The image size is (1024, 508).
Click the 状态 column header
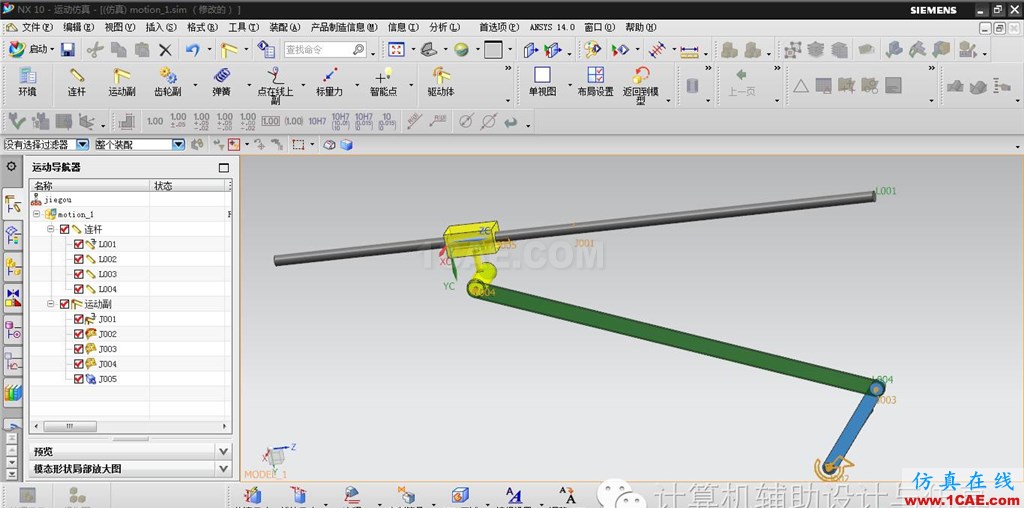click(x=188, y=185)
